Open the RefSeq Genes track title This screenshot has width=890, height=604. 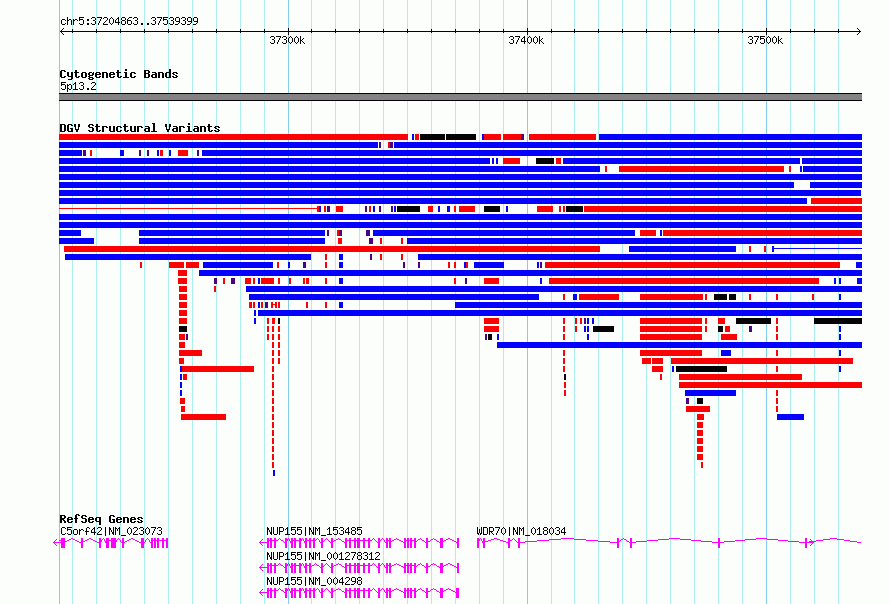tap(101, 519)
